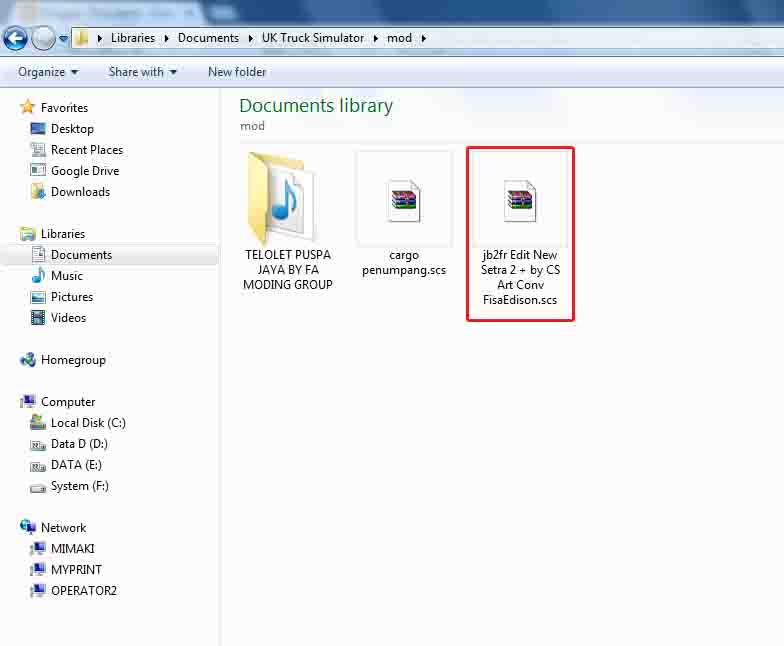Viewport: 784px width, 646px height.
Task: Open MIMAKI network computer
Action: [x=72, y=548]
